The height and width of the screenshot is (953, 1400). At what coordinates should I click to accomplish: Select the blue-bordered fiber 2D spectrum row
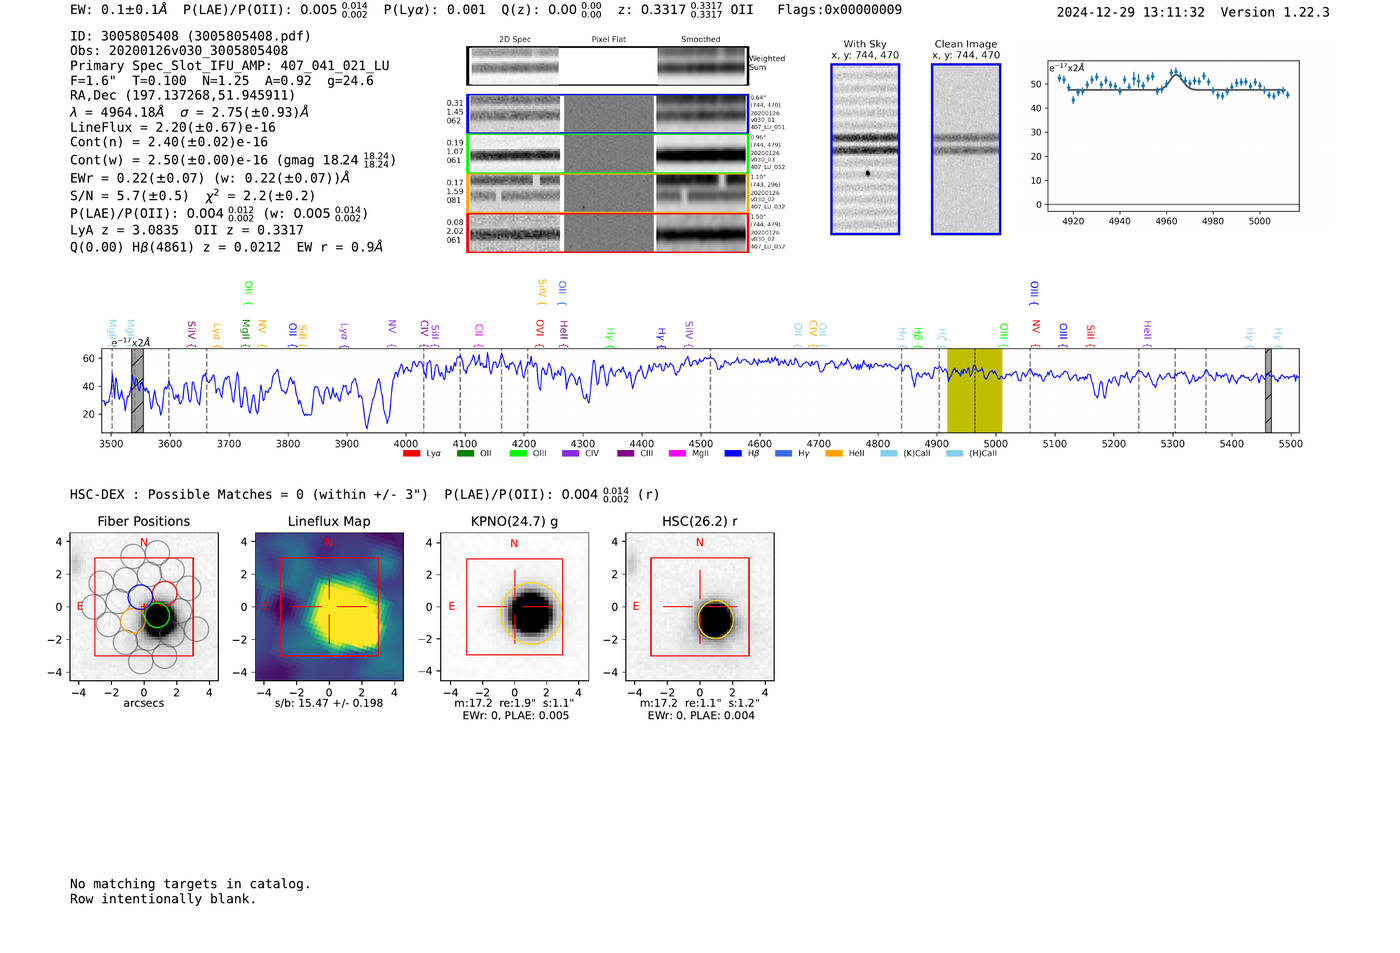pos(607,114)
